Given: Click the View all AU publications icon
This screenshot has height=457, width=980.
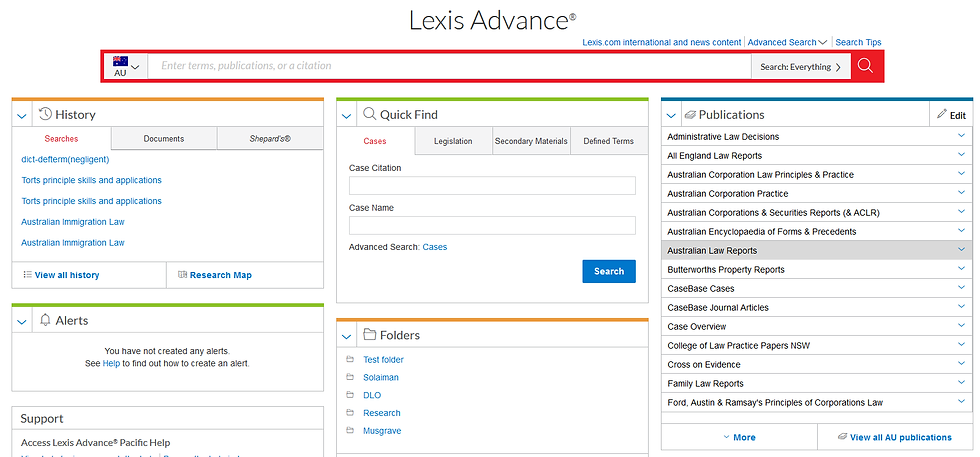Looking at the screenshot, I should coord(842,436).
